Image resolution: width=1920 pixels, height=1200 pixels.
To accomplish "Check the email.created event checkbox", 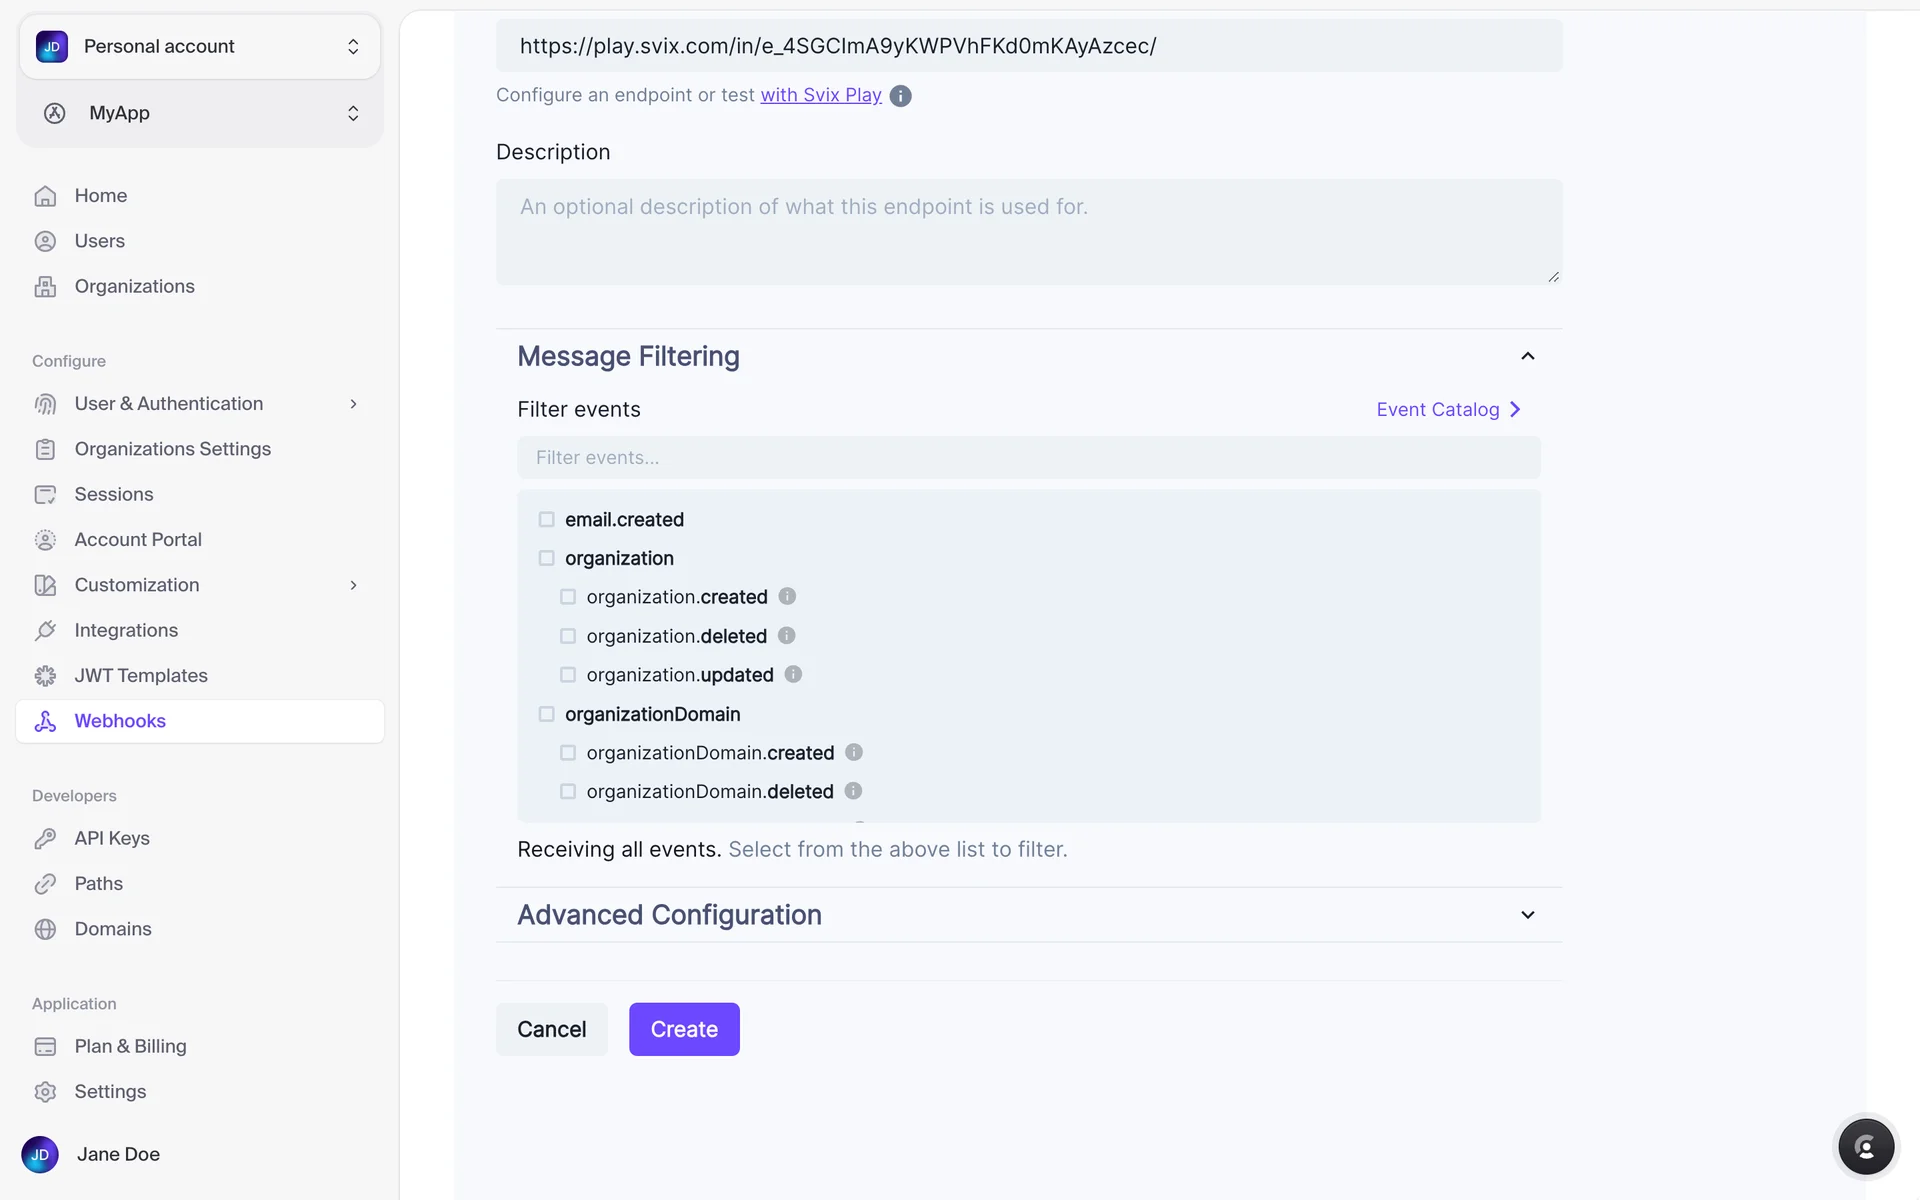I will [x=546, y=519].
